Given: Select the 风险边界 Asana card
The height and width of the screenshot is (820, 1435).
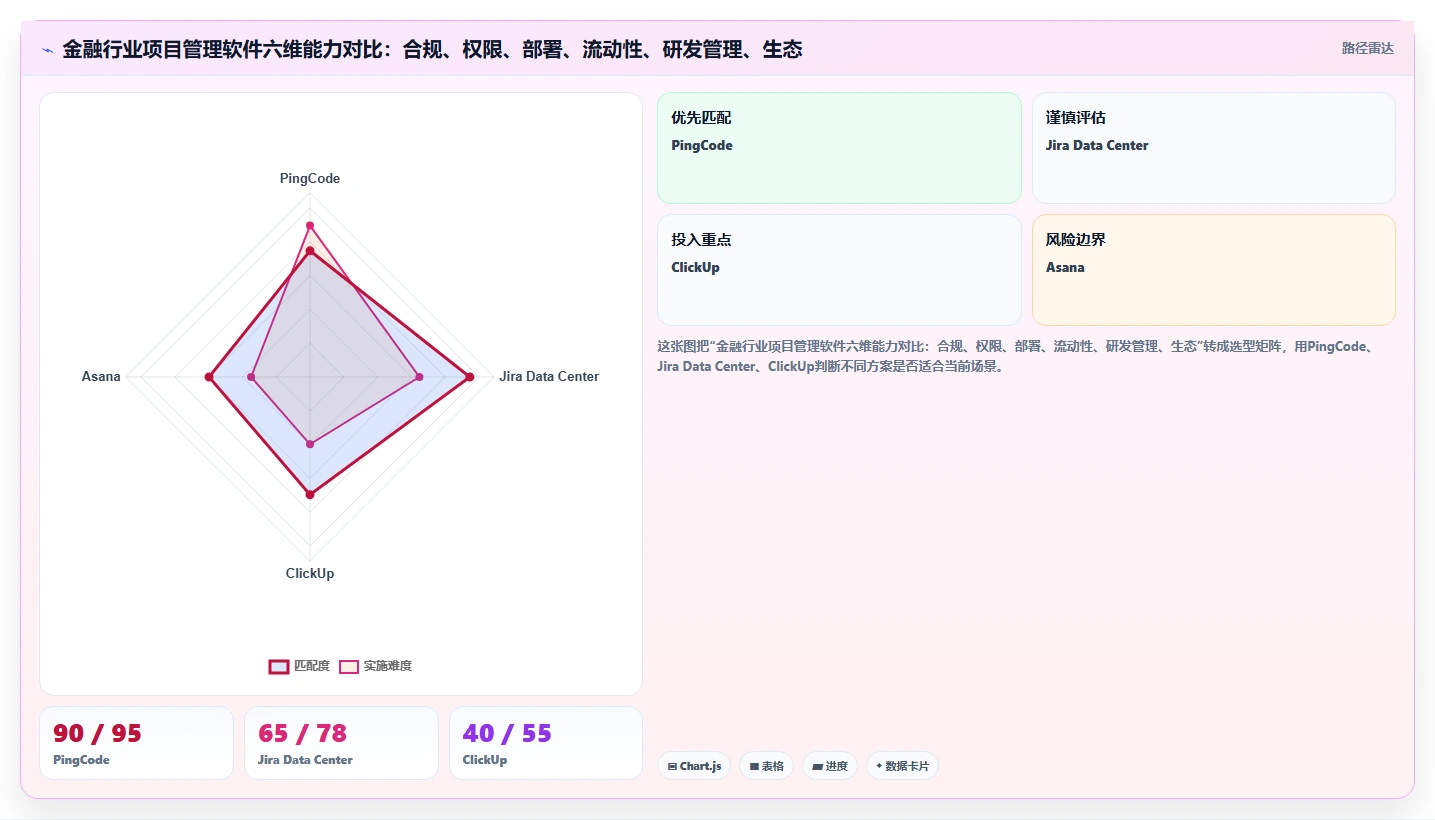Looking at the screenshot, I should tap(1213, 270).
